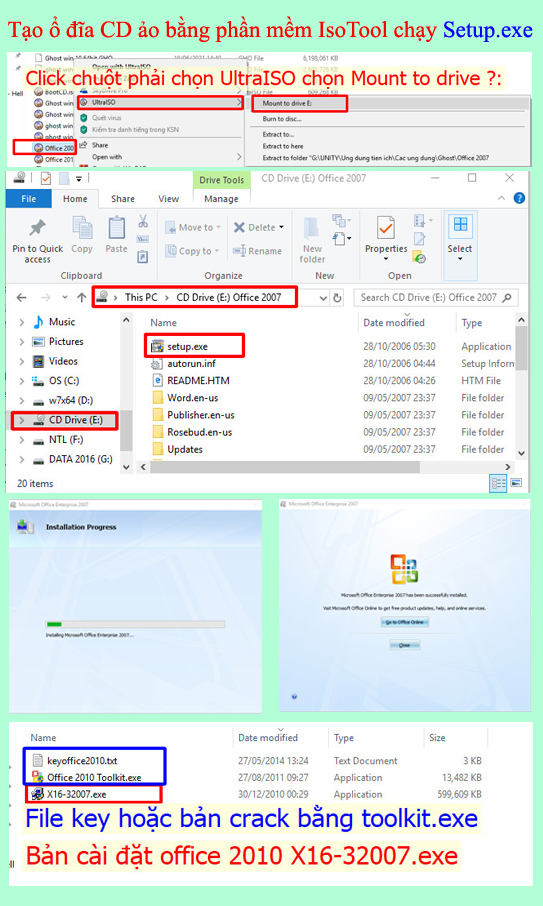The height and width of the screenshot is (906, 543).
Task: Open recent locations dropdown arrow
Action: pos(64,298)
